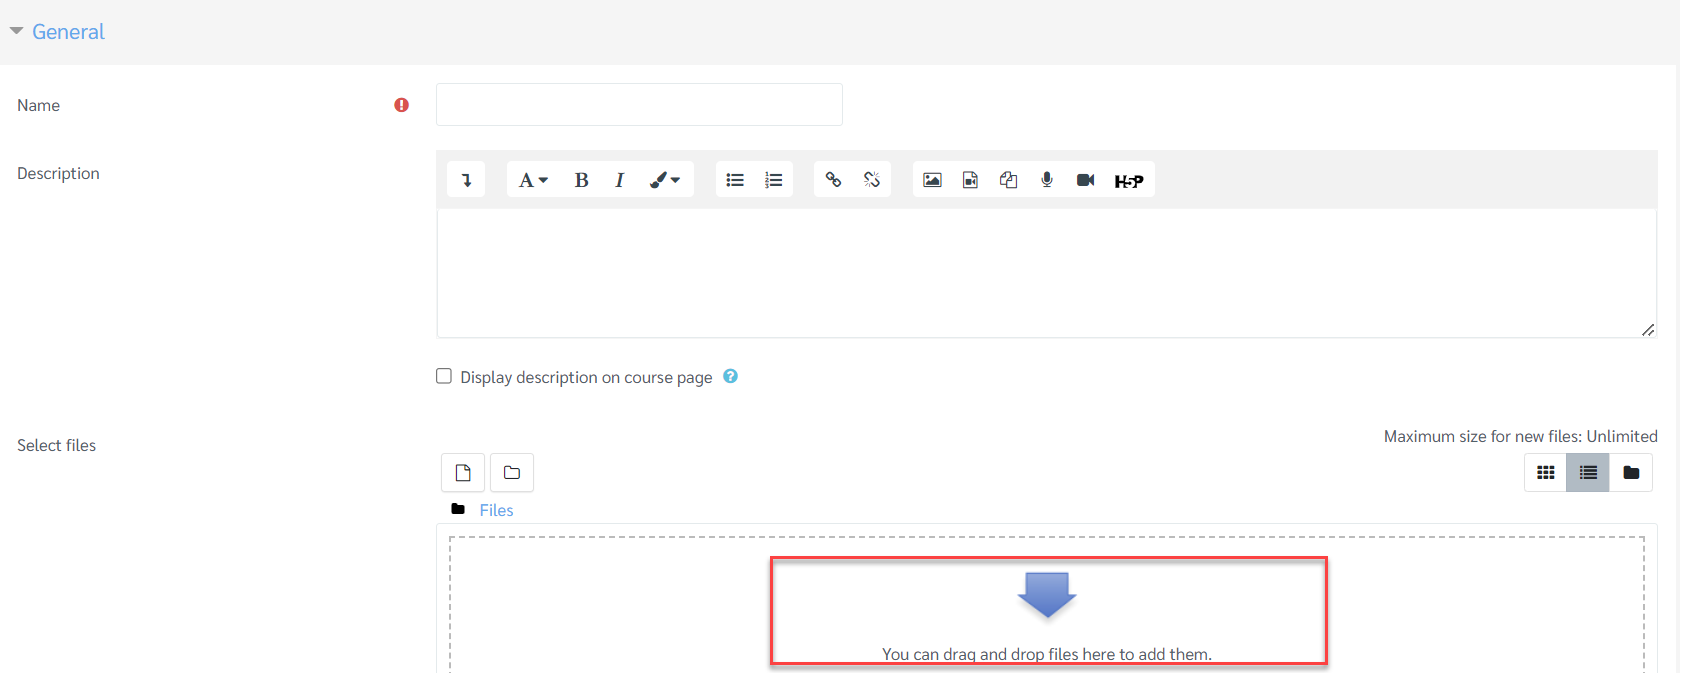Viewport: 1684px width, 673px height.
Task: Open the Files folder link
Action: pyautogui.click(x=496, y=510)
